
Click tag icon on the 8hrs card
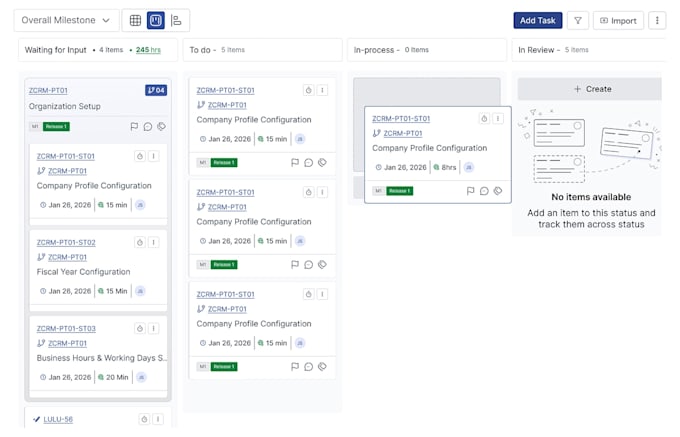pyautogui.click(x=498, y=191)
